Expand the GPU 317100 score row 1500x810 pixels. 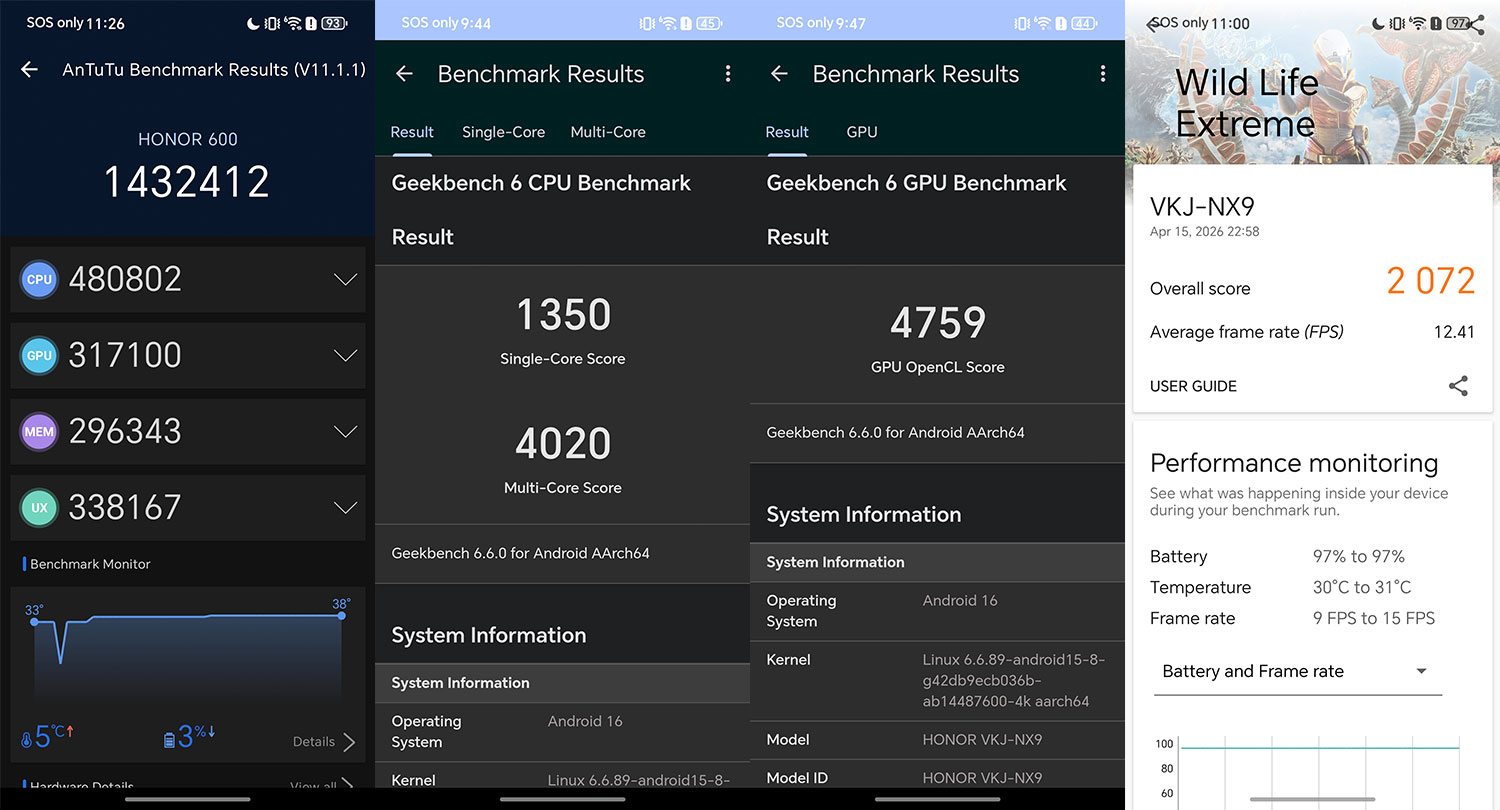(x=188, y=356)
